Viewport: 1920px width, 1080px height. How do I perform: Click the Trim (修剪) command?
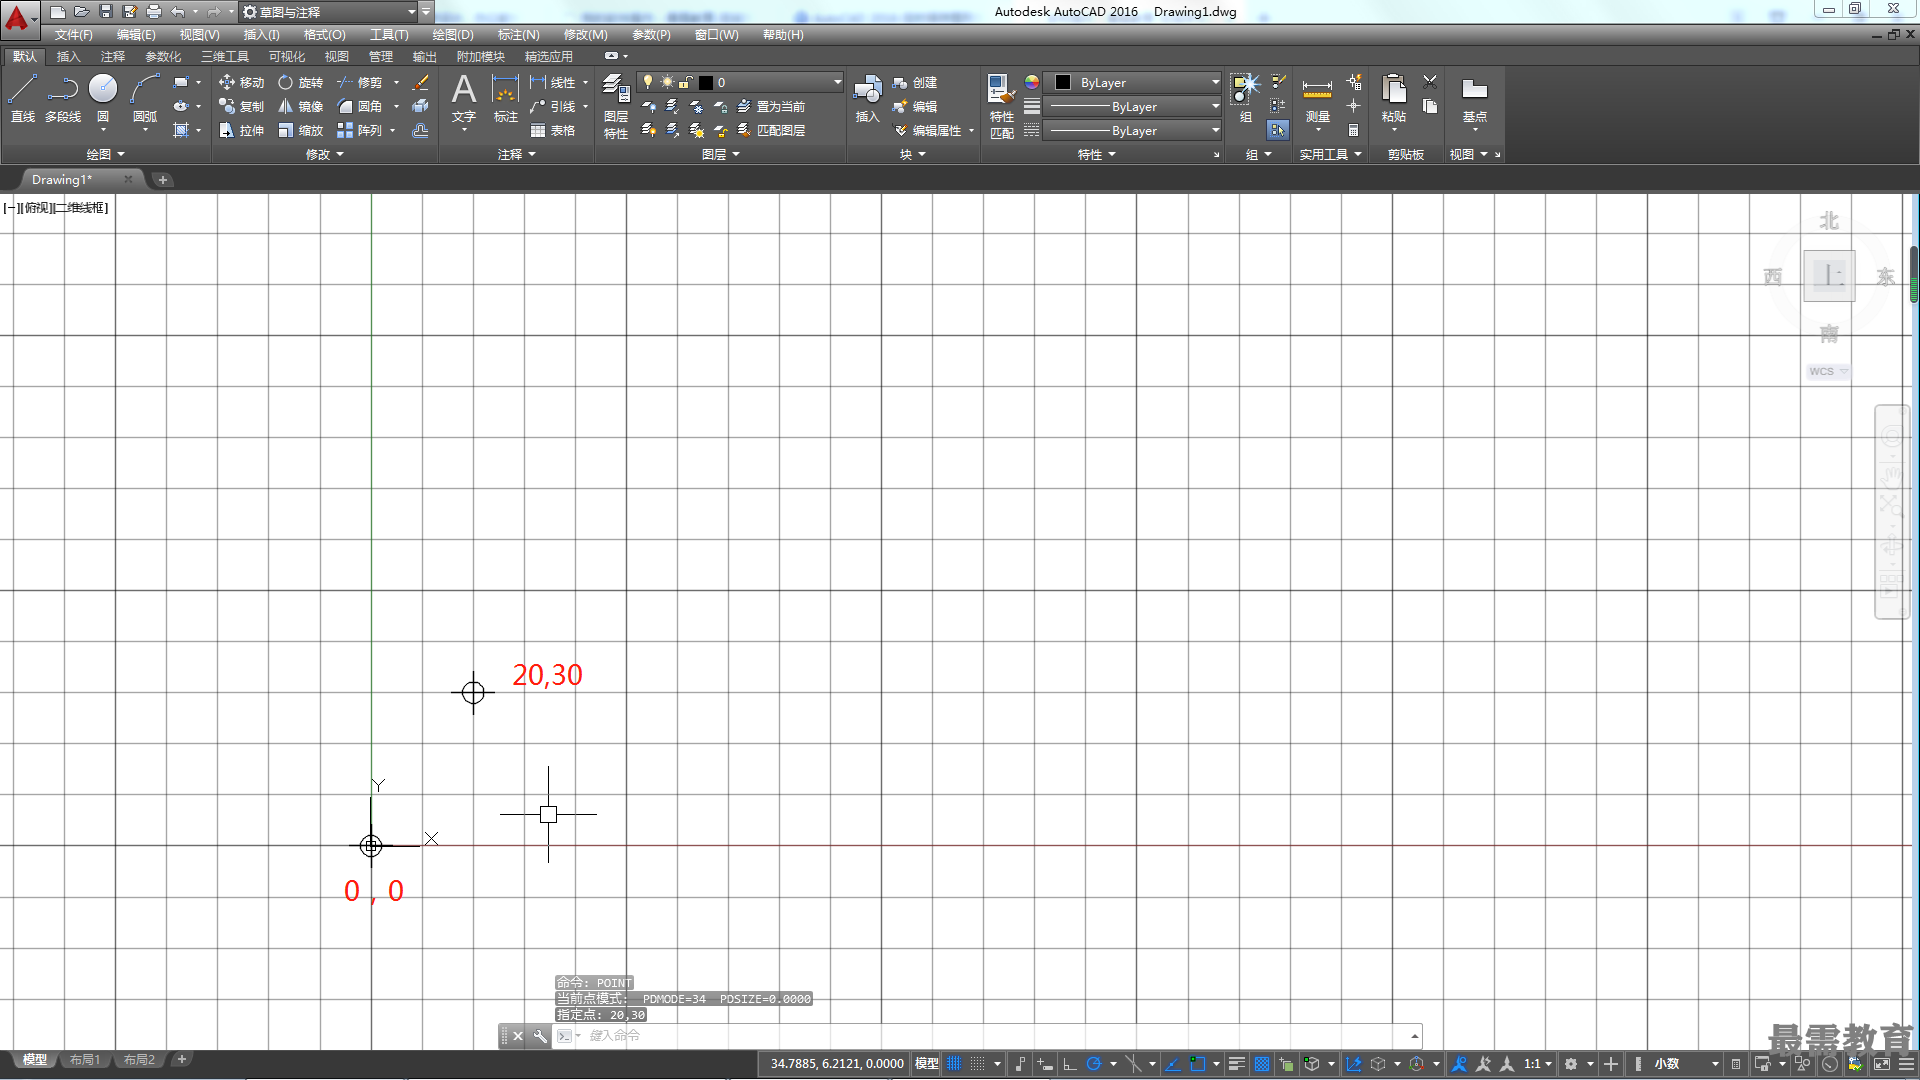360,82
